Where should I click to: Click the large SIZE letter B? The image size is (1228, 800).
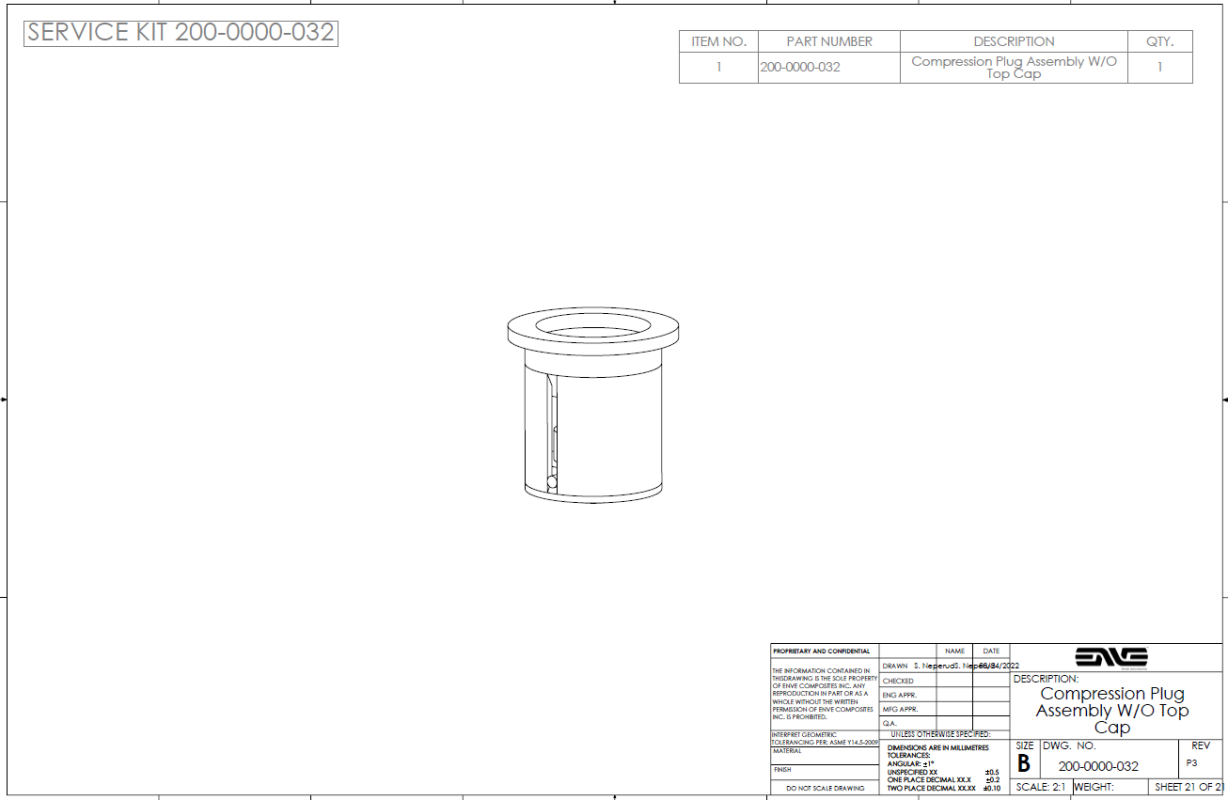click(x=1024, y=765)
